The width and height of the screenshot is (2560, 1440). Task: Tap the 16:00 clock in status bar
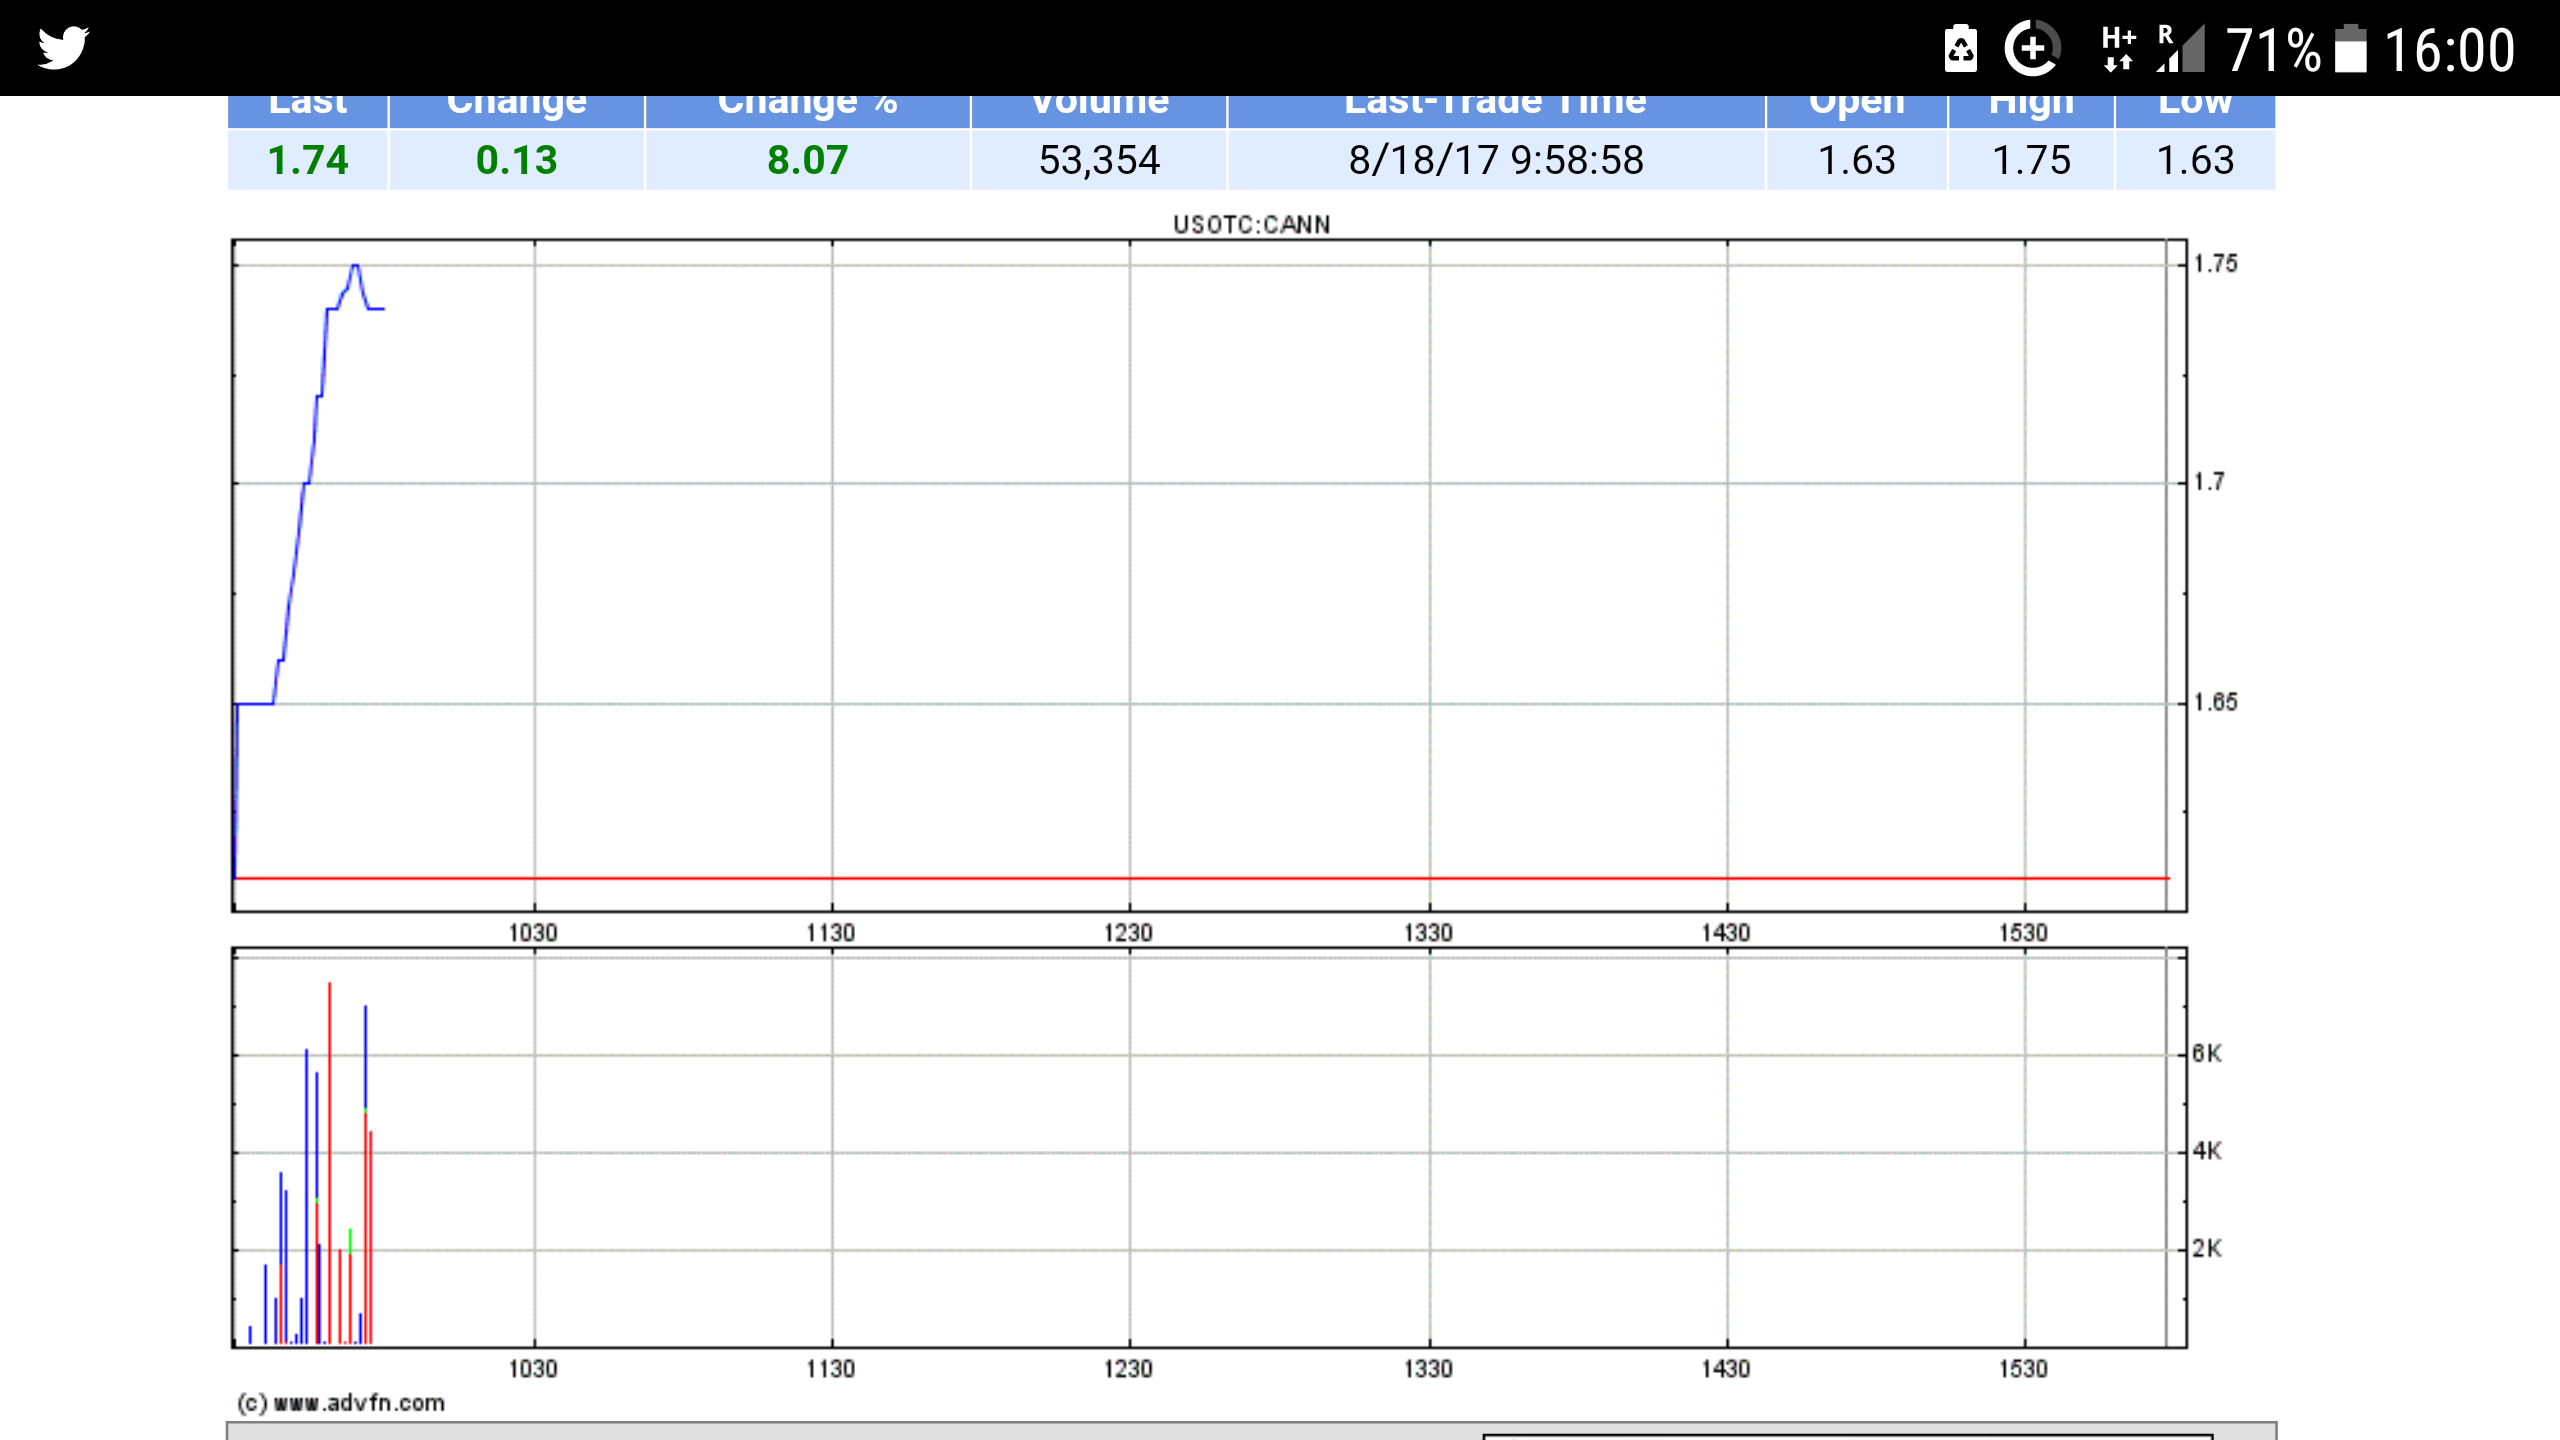coord(2449,50)
